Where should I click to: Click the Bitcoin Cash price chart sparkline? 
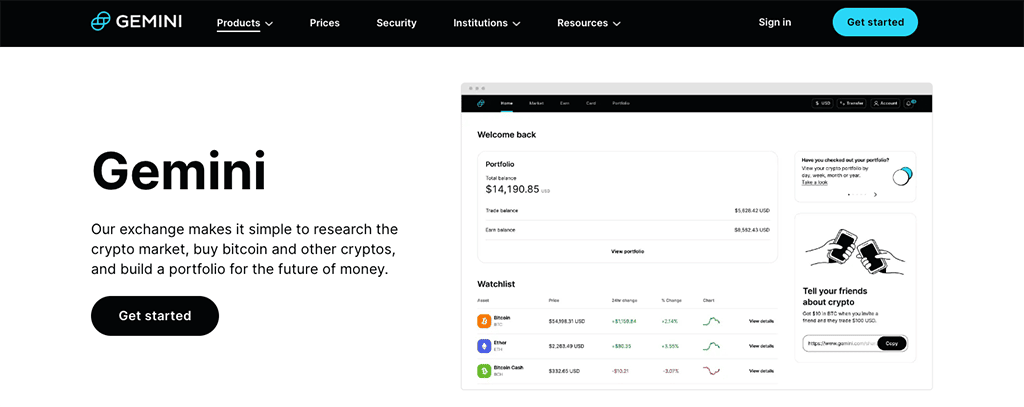(x=711, y=370)
